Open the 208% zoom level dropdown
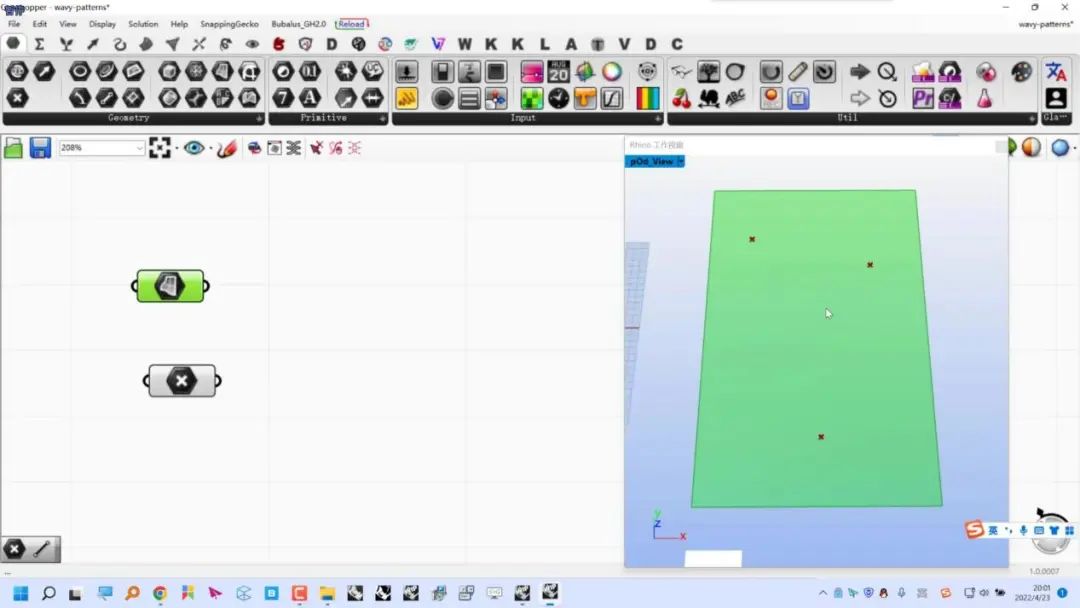This screenshot has width=1080, height=608. 139,148
